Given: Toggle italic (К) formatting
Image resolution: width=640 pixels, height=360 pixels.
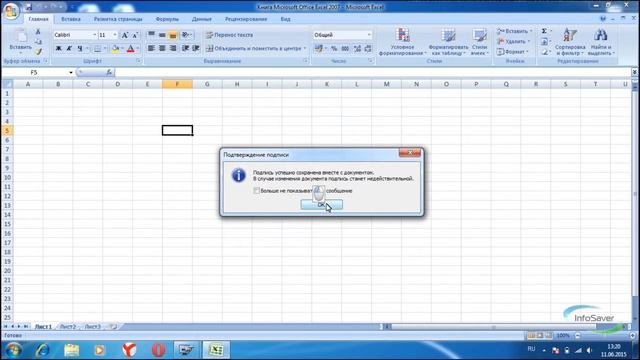Looking at the screenshot, I should tap(69, 49).
